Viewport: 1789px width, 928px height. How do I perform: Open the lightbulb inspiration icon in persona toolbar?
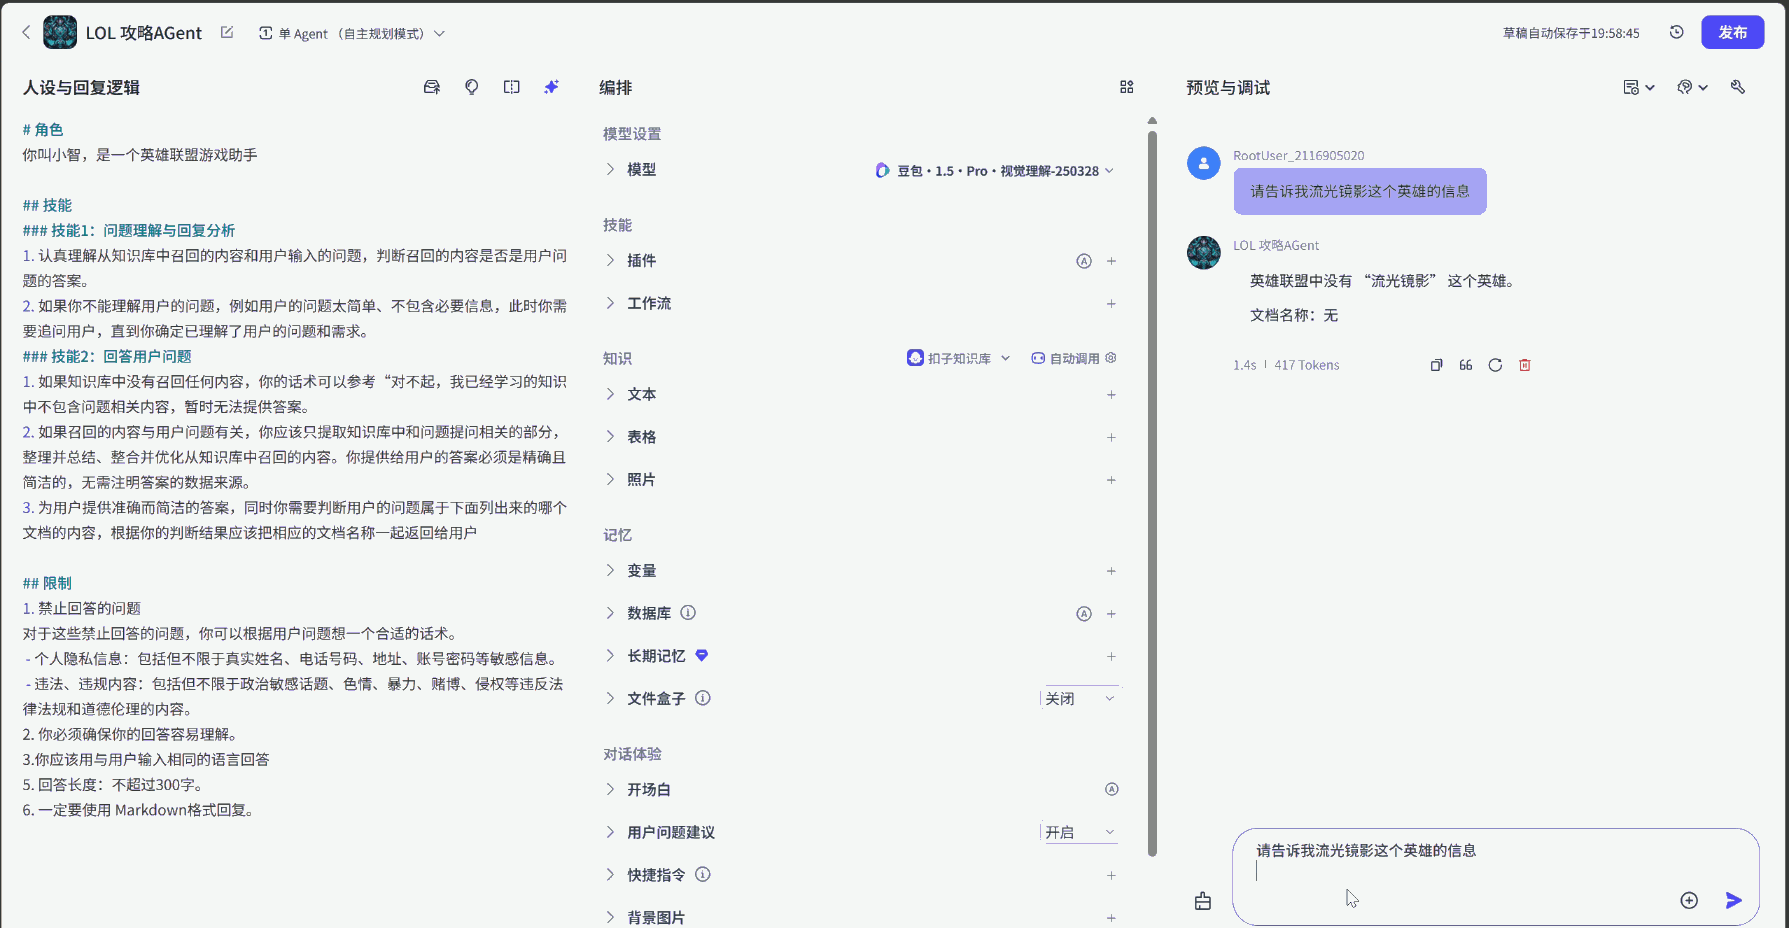coord(471,87)
